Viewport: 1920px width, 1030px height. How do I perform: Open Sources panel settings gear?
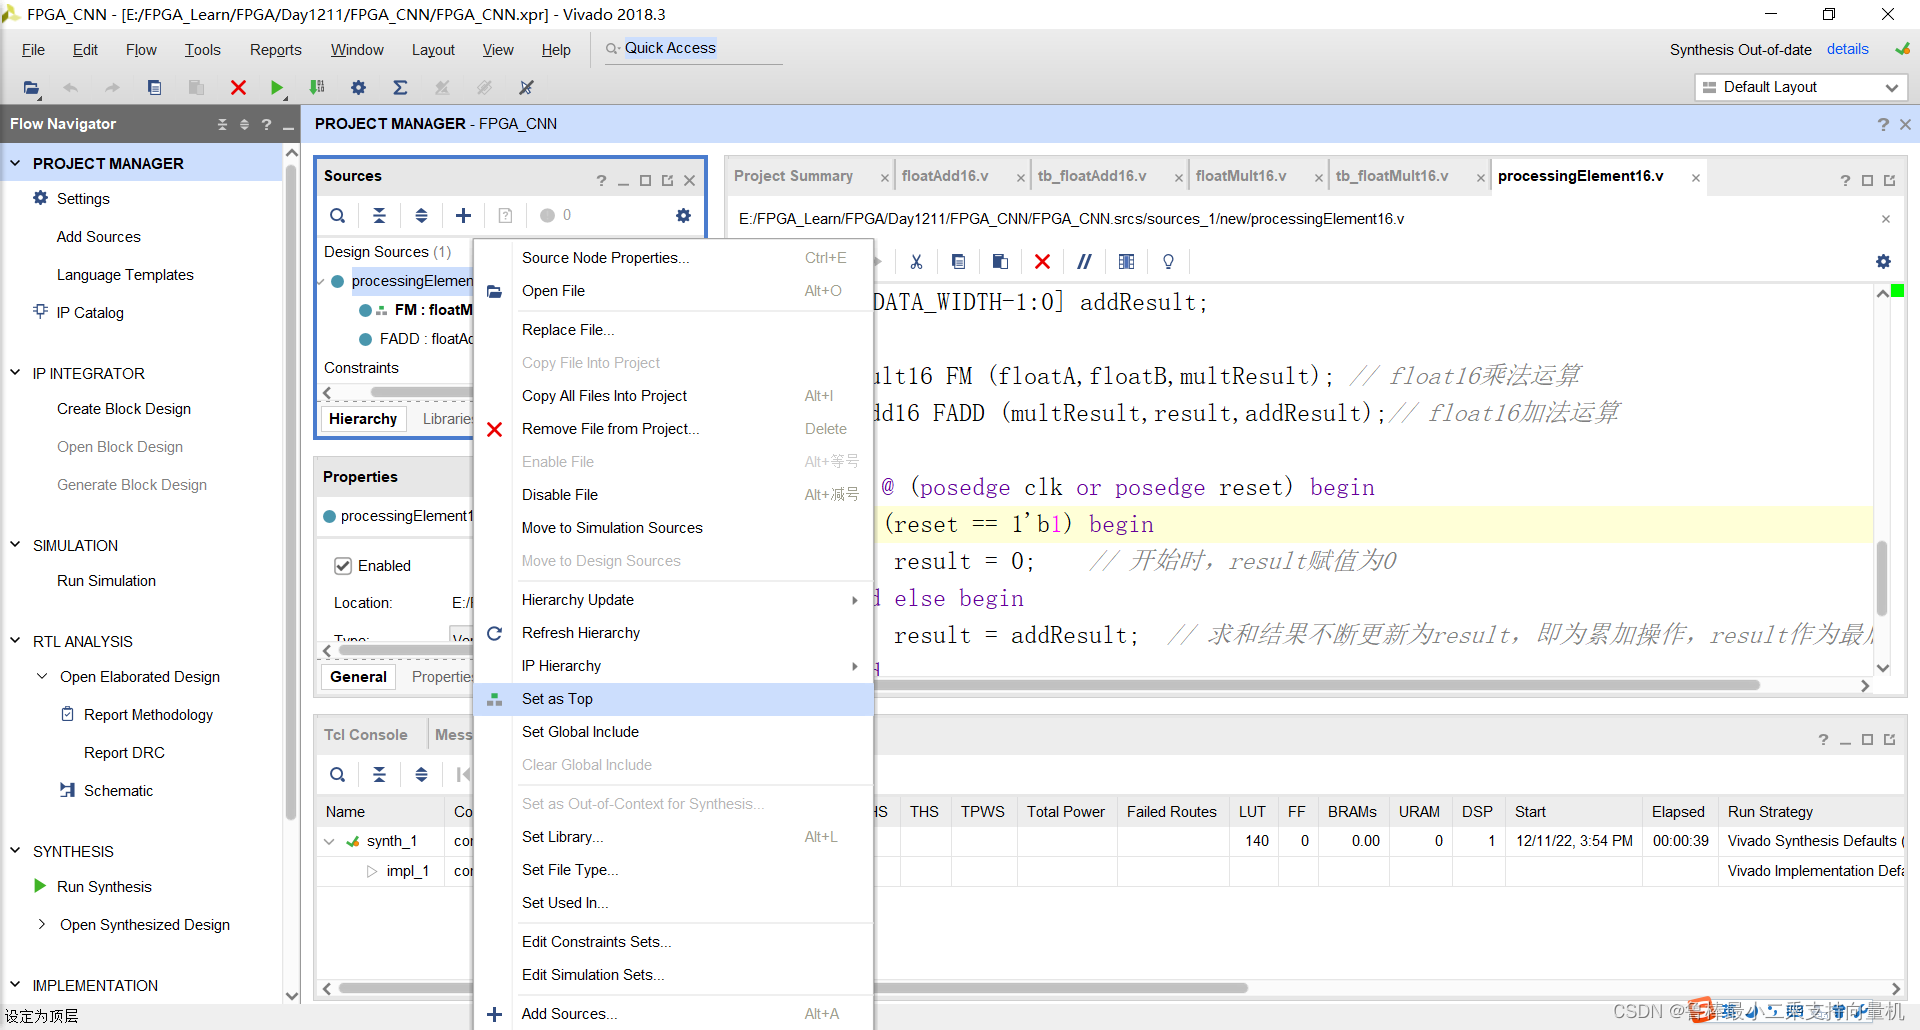(683, 215)
